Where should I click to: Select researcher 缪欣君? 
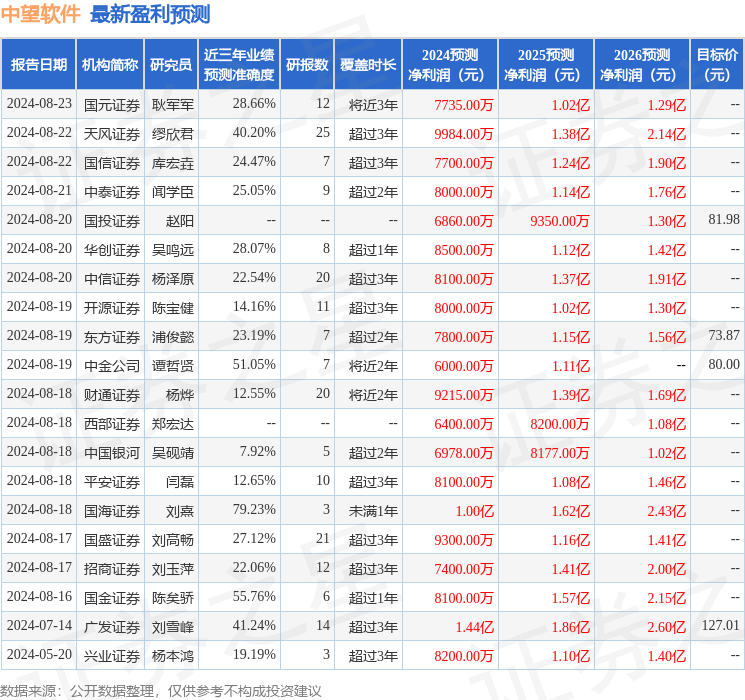coord(173,134)
